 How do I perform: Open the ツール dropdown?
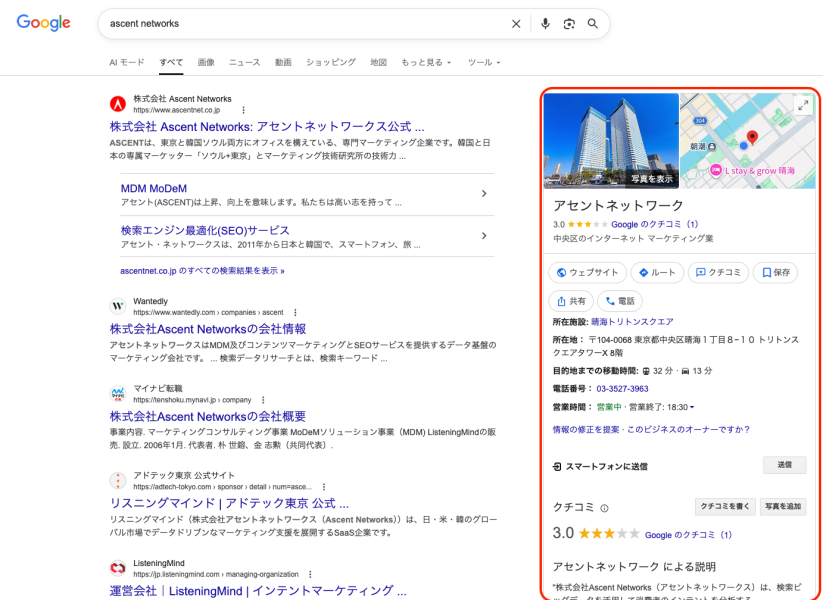(x=481, y=62)
